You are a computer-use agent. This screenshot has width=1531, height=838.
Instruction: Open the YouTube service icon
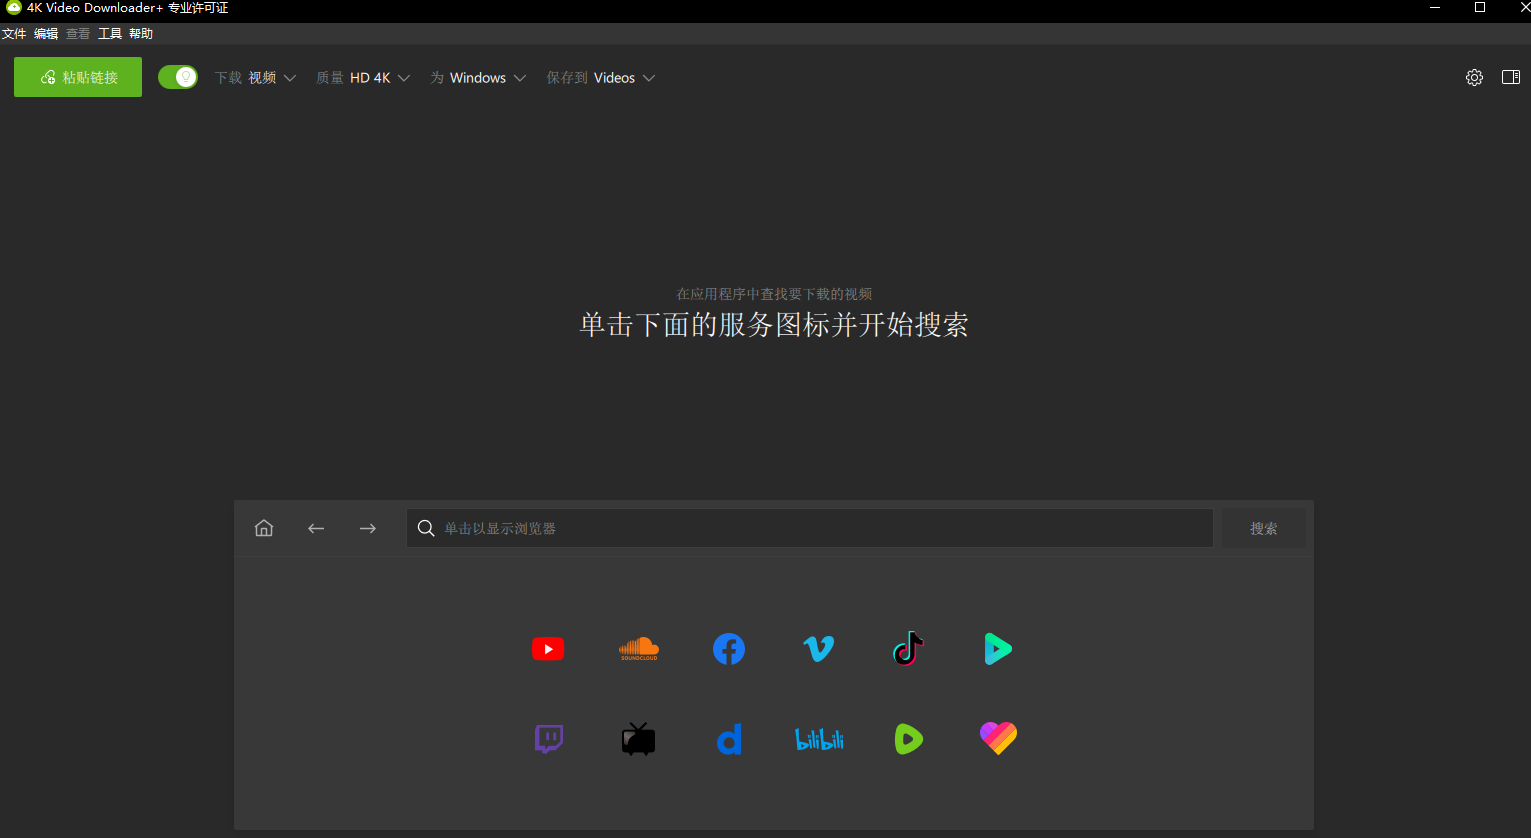pyautogui.click(x=548, y=649)
